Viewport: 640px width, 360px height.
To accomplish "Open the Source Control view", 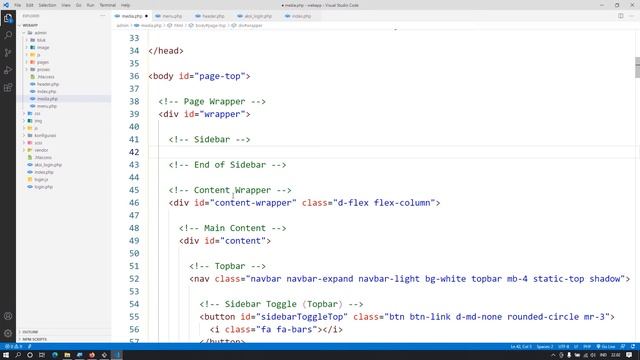I will point(8,53).
